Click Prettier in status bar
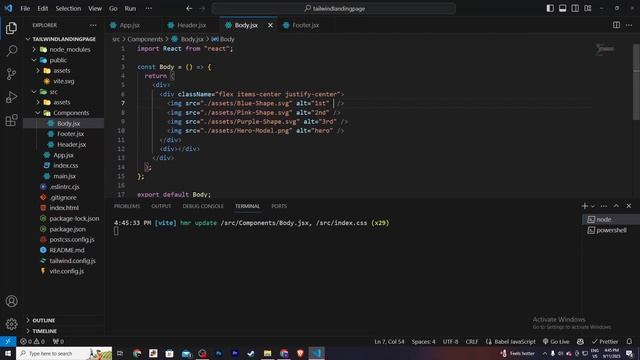640x360 pixels. click(x=605, y=341)
